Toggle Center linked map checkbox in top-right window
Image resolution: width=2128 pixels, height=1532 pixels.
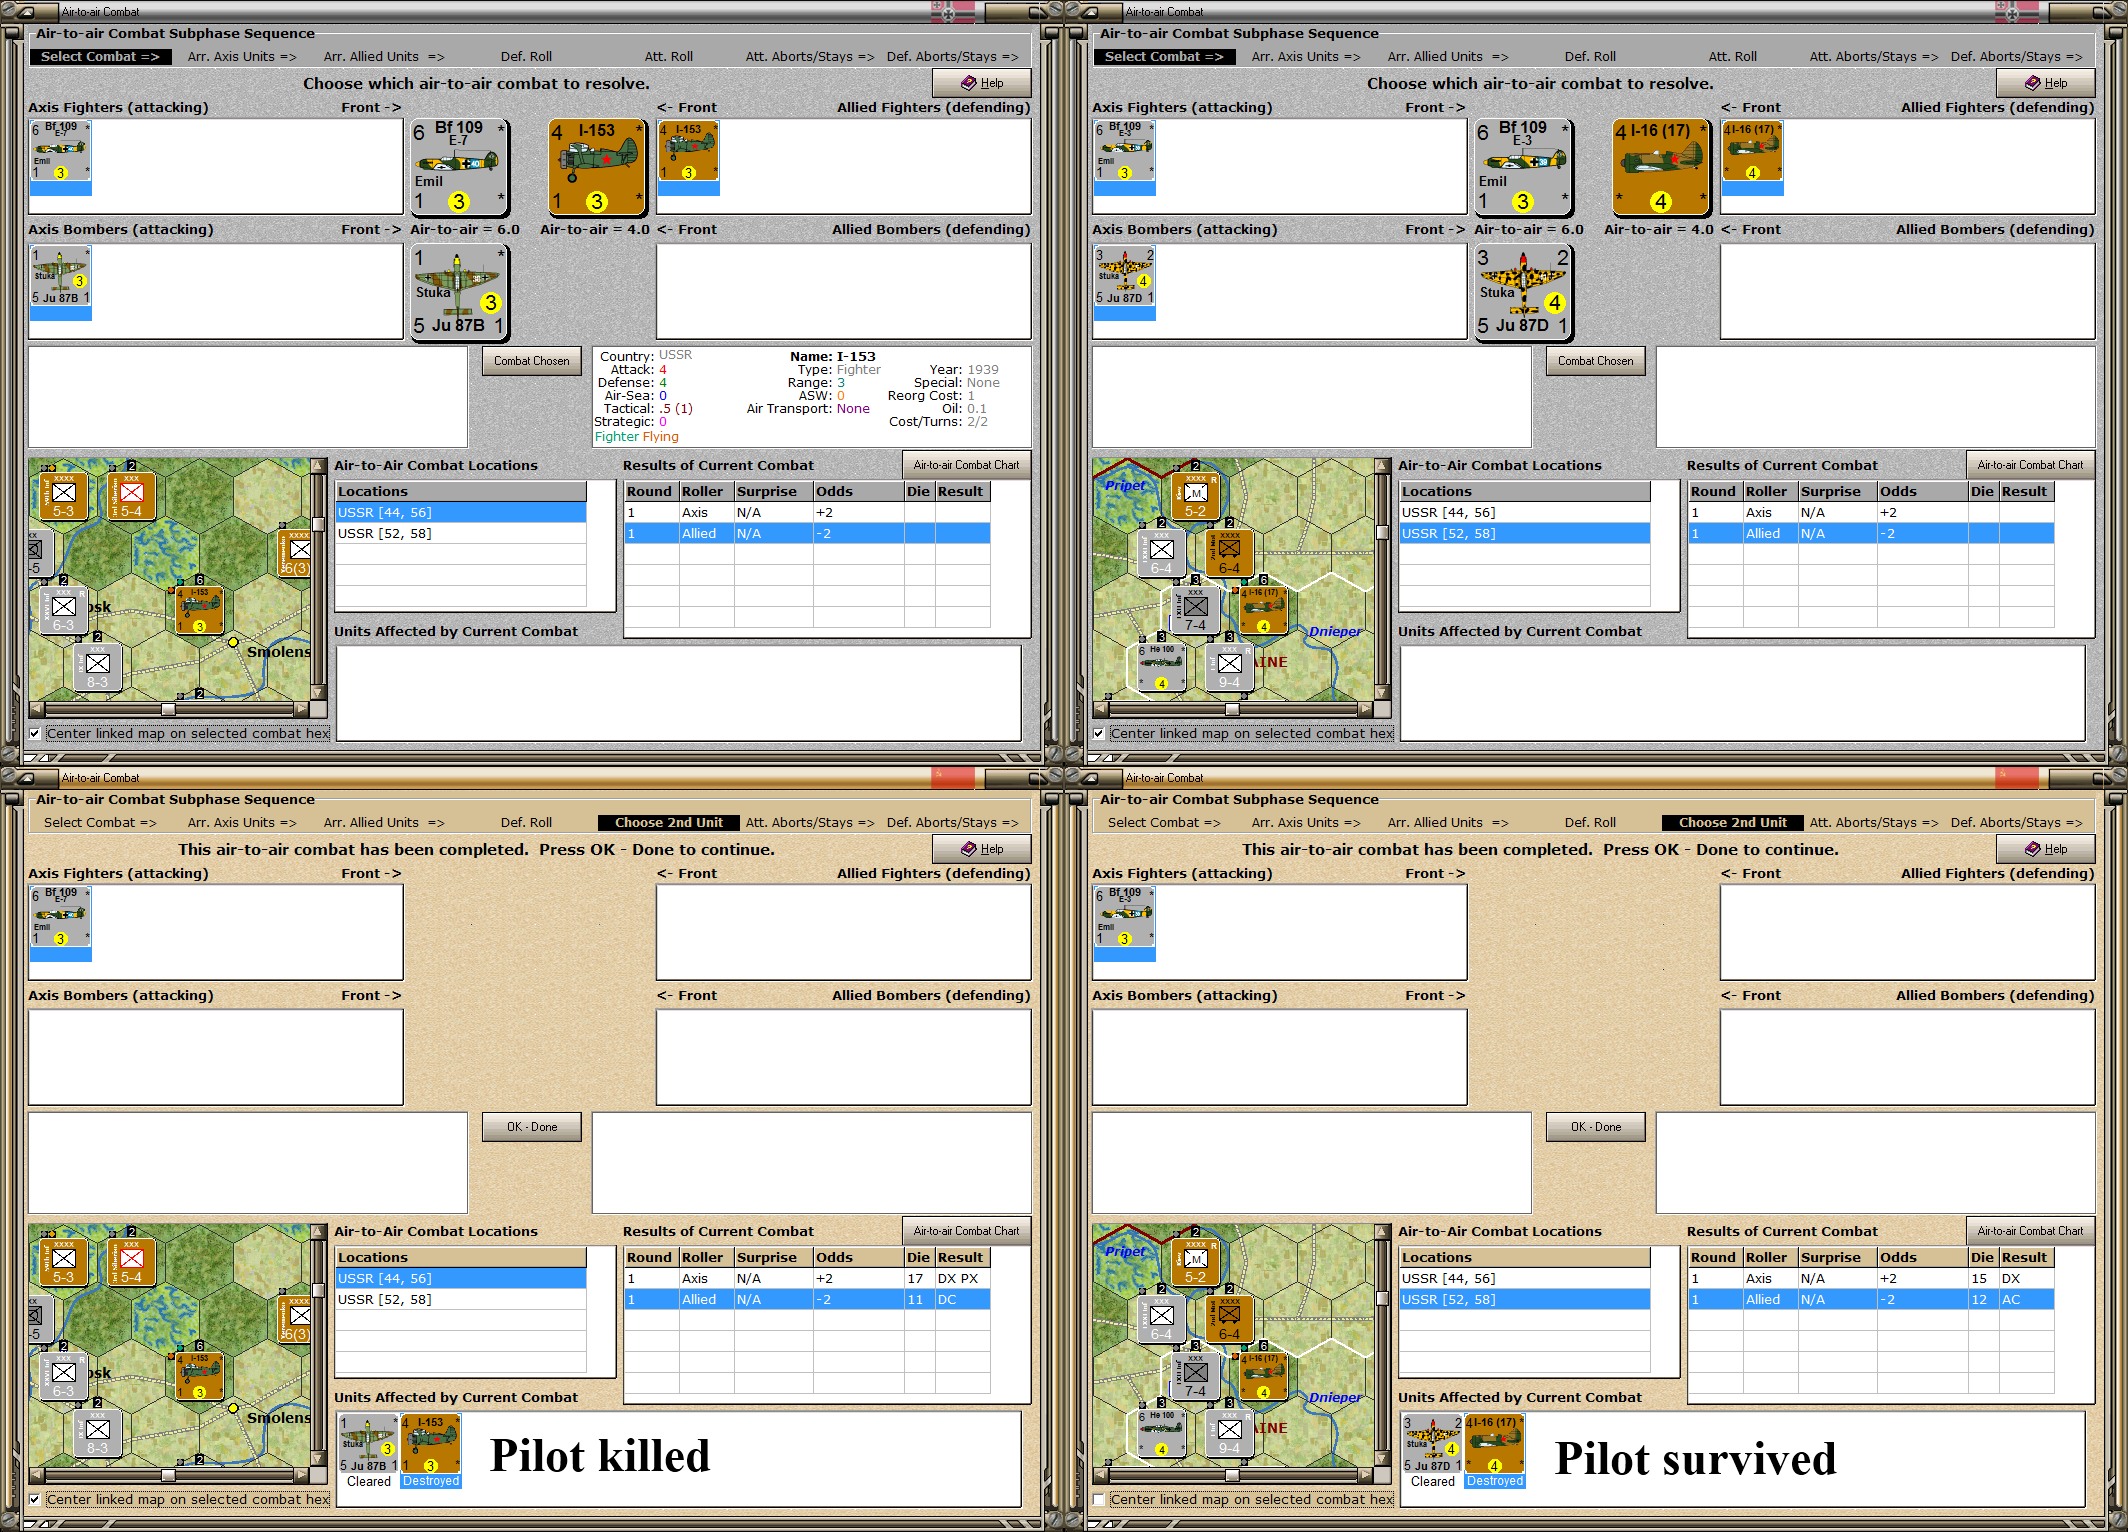point(1099,733)
